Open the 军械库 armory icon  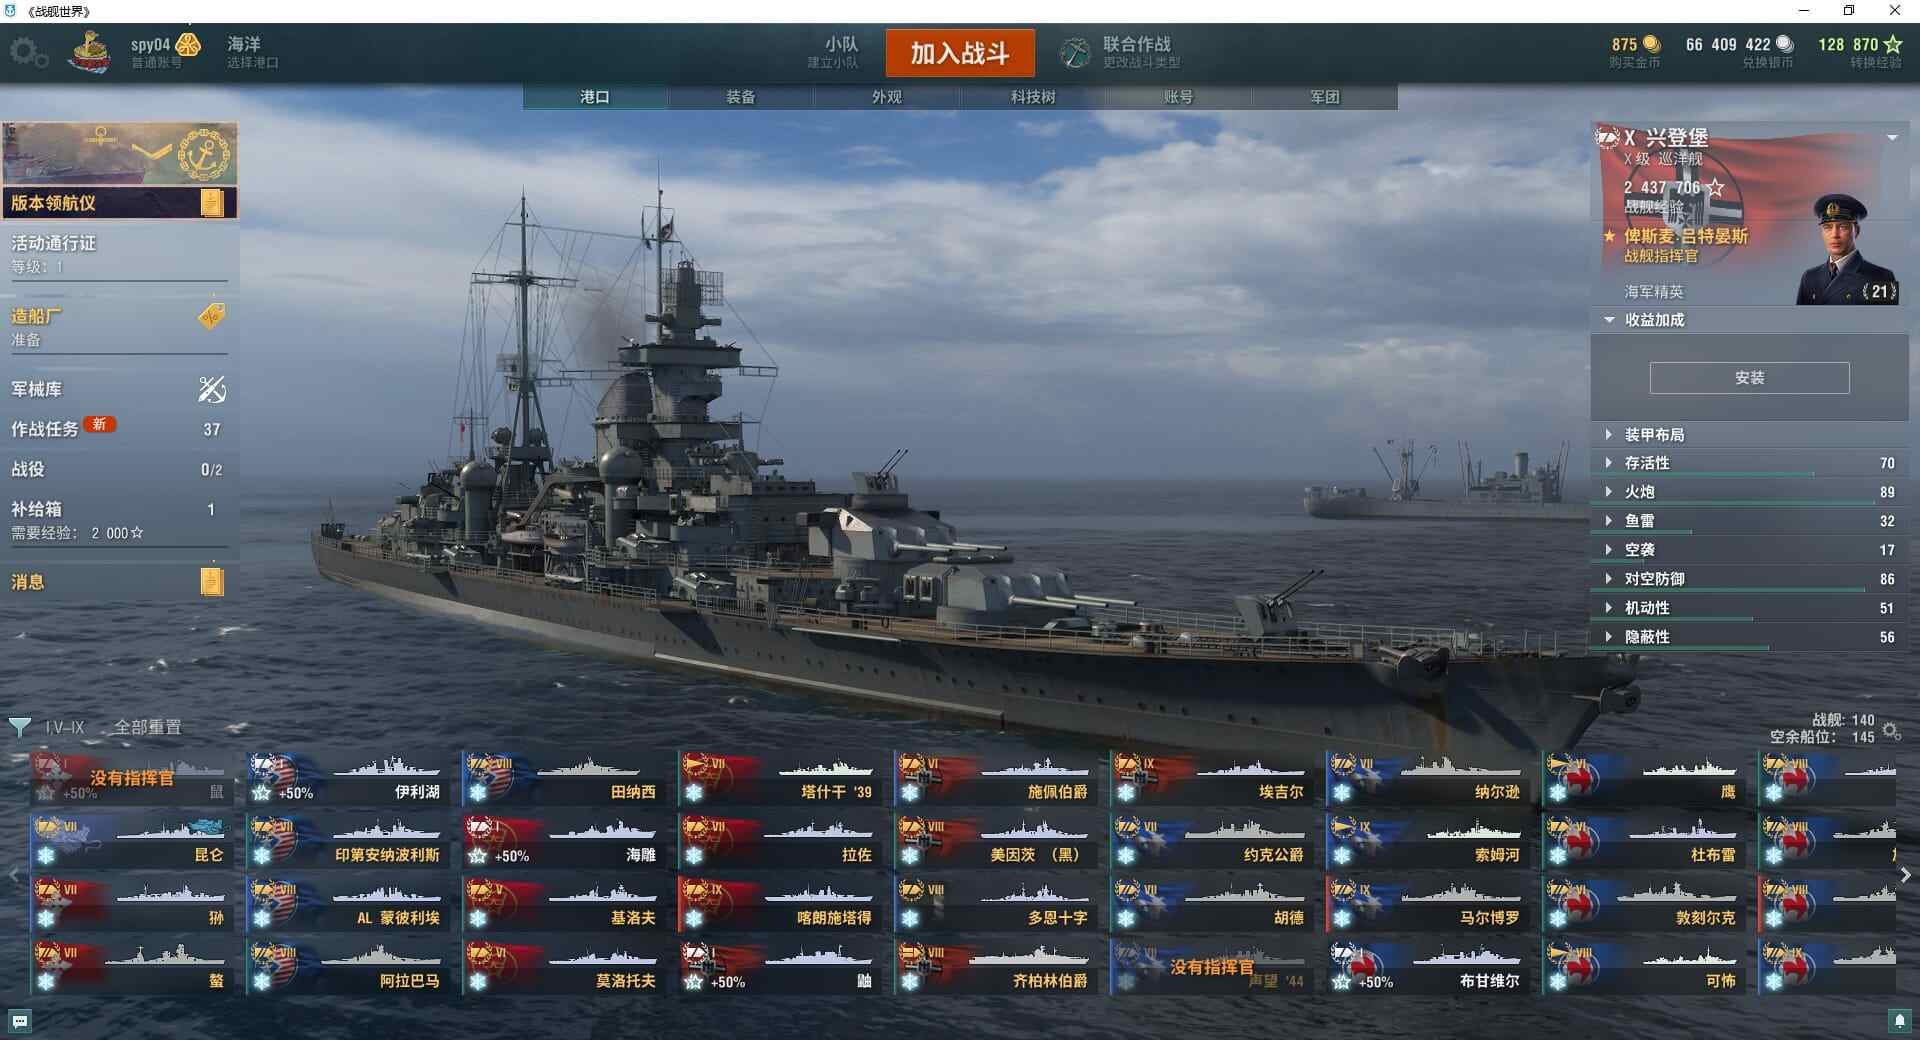tap(212, 389)
